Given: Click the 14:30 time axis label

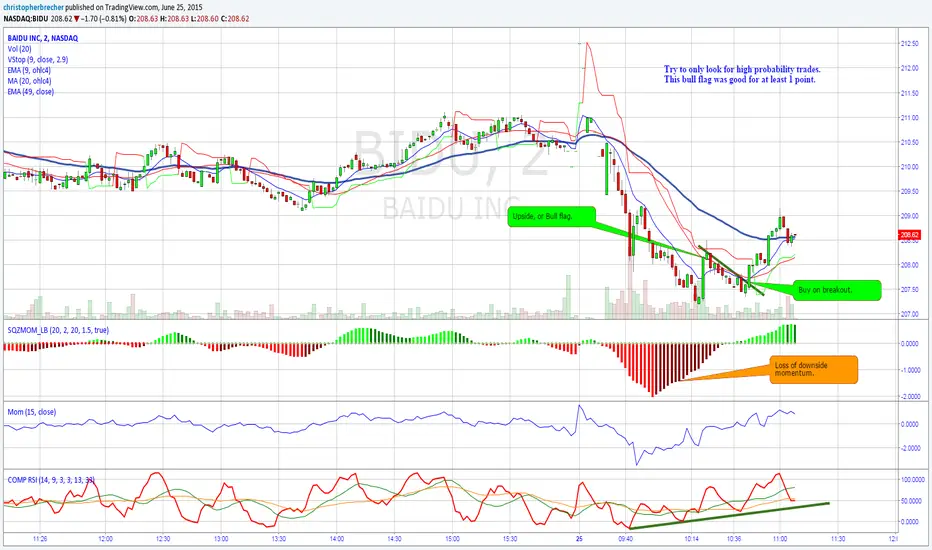Looking at the screenshot, I should 394,539.
